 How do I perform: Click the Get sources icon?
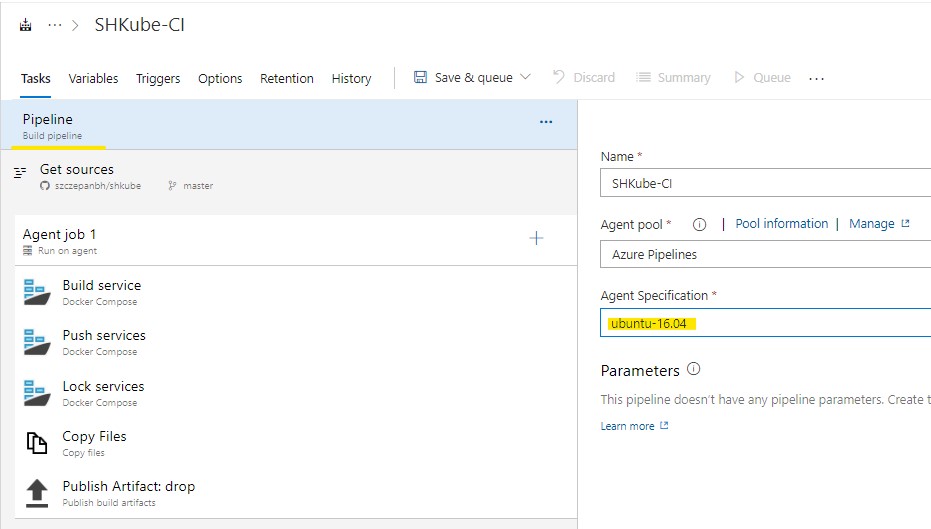point(20,172)
